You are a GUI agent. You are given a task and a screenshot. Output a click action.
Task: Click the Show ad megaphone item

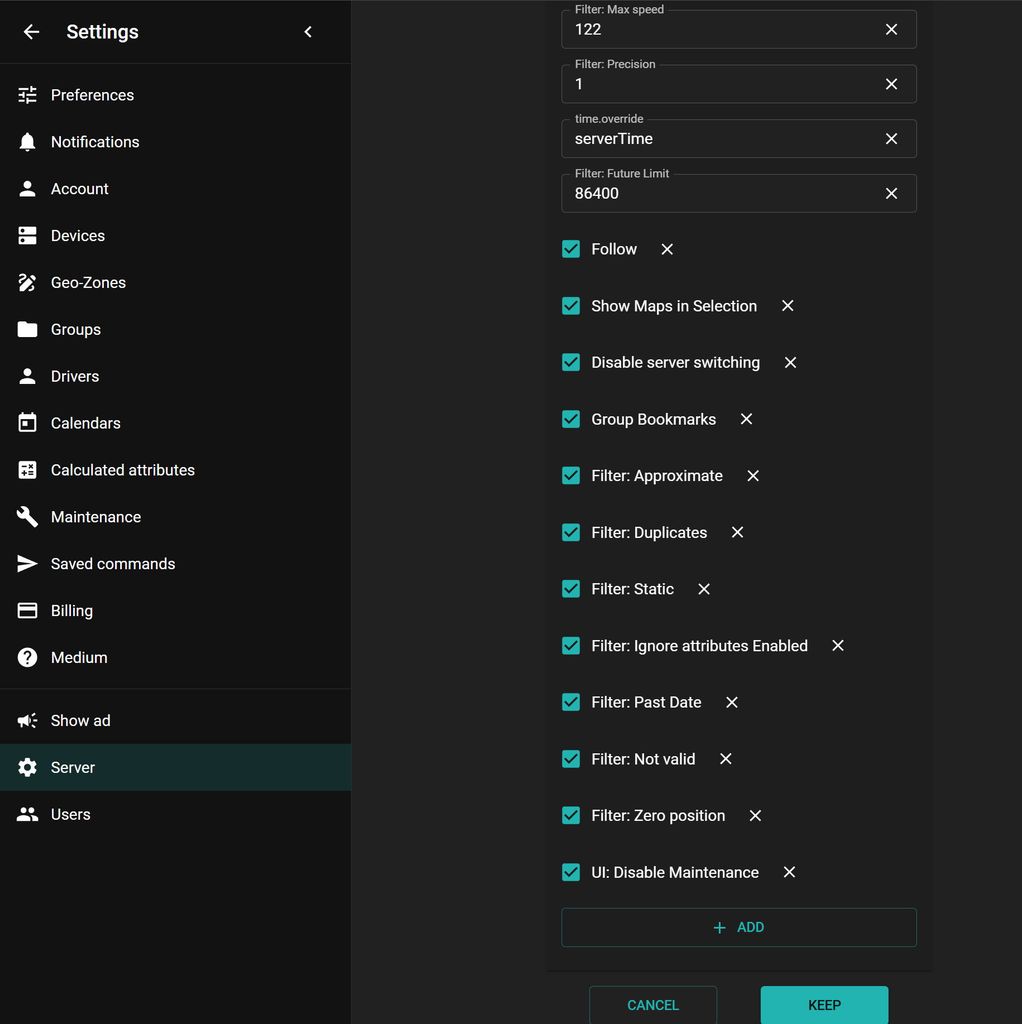pyautogui.click(x=175, y=720)
